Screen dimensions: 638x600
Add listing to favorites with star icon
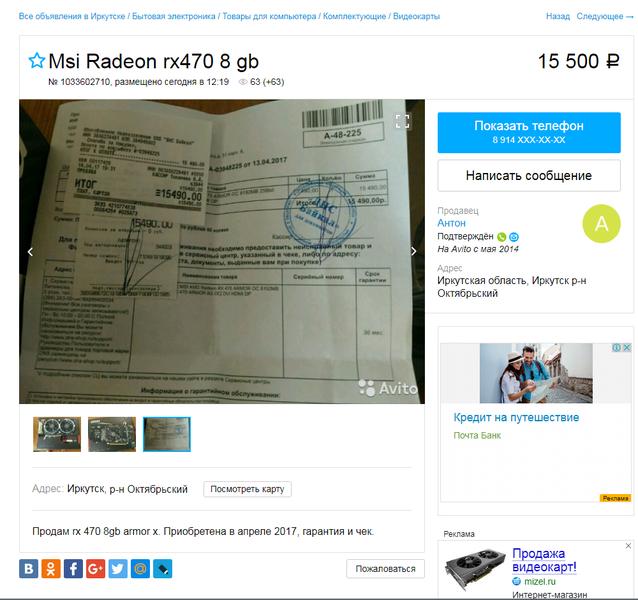pos(37,61)
